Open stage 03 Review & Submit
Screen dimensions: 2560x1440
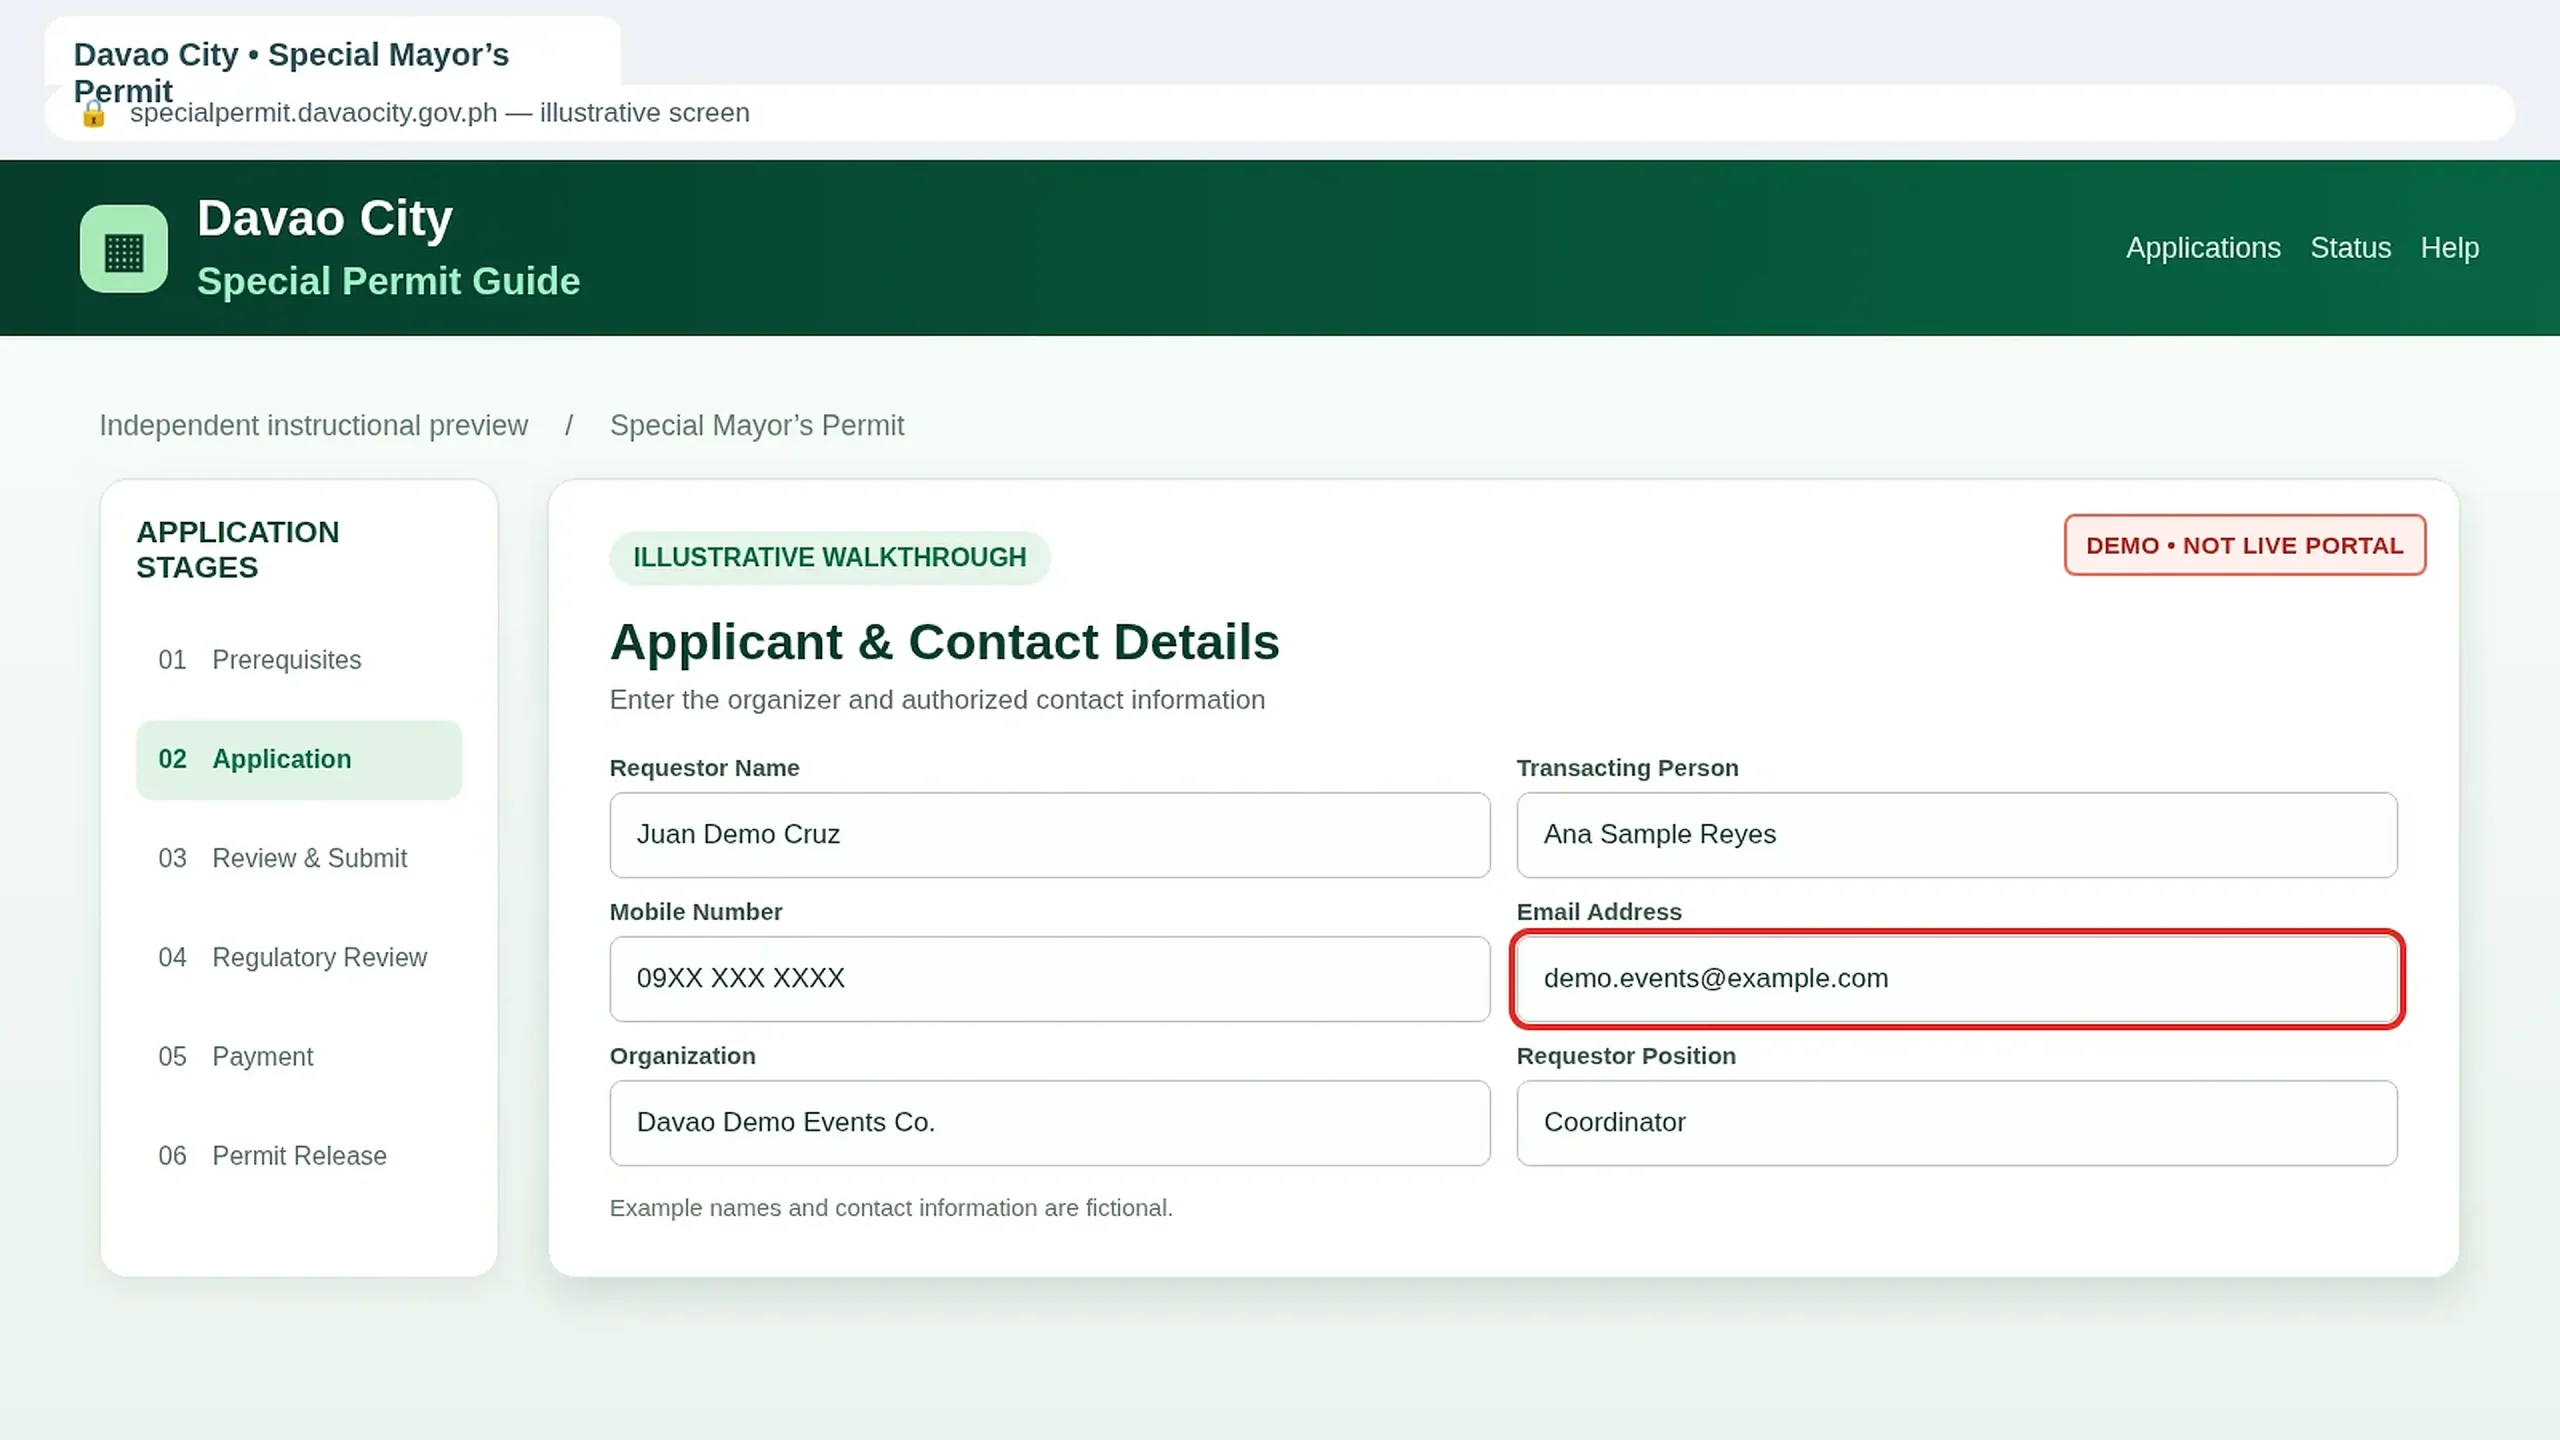tap(299, 858)
